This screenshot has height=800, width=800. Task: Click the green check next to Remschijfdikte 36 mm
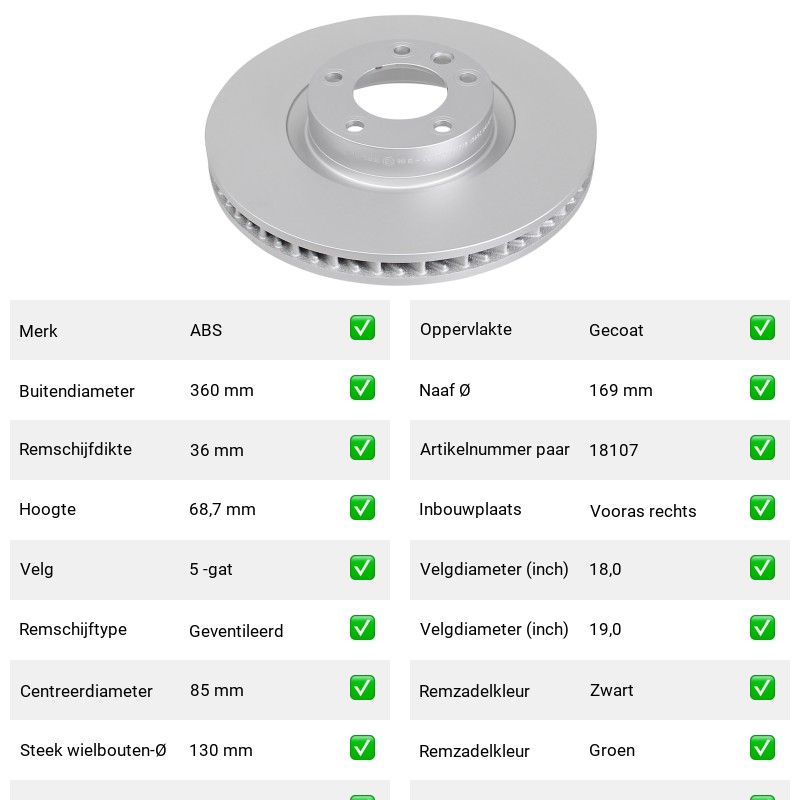click(x=362, y=447)
